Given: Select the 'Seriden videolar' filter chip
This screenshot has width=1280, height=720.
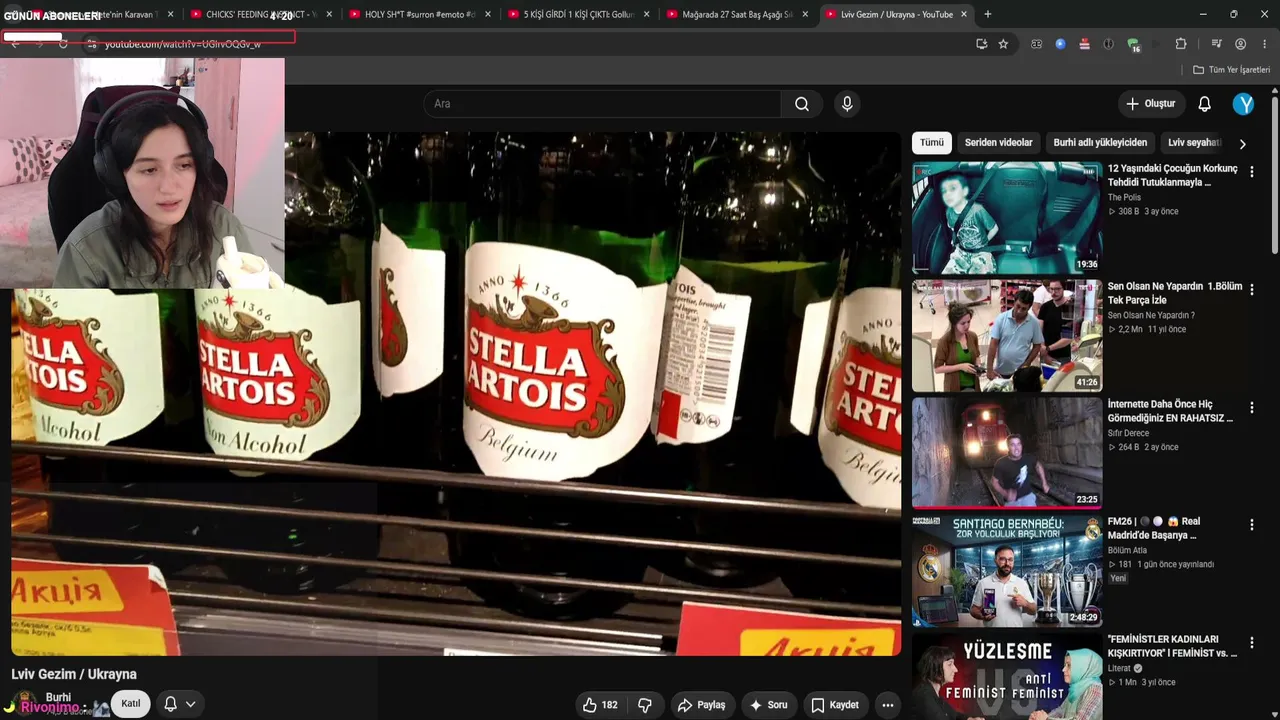Looking at the screenshot, I should 998,143.
